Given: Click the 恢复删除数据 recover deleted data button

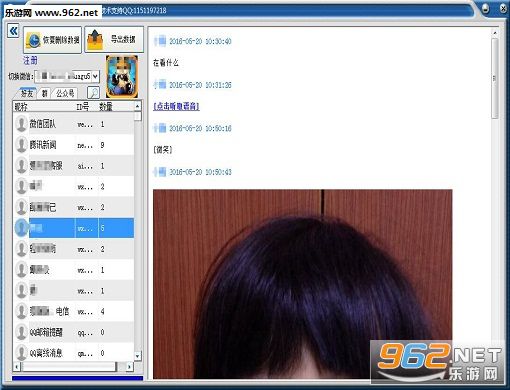Looking at the screenshot, I should coord(52,40).
